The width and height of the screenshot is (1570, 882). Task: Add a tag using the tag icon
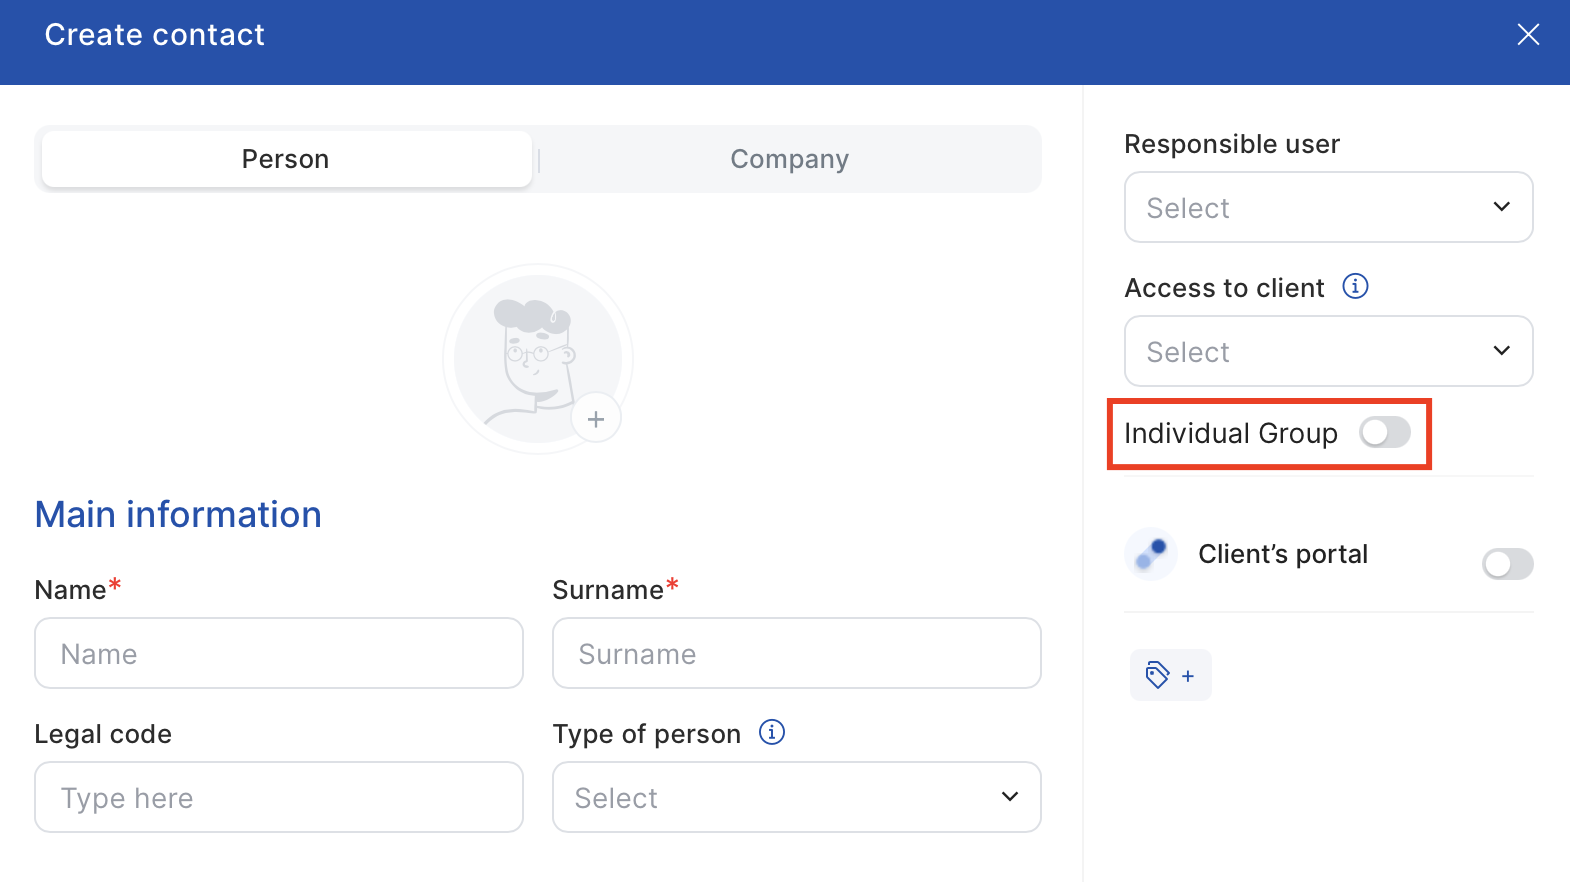[x=1170, y=675]
